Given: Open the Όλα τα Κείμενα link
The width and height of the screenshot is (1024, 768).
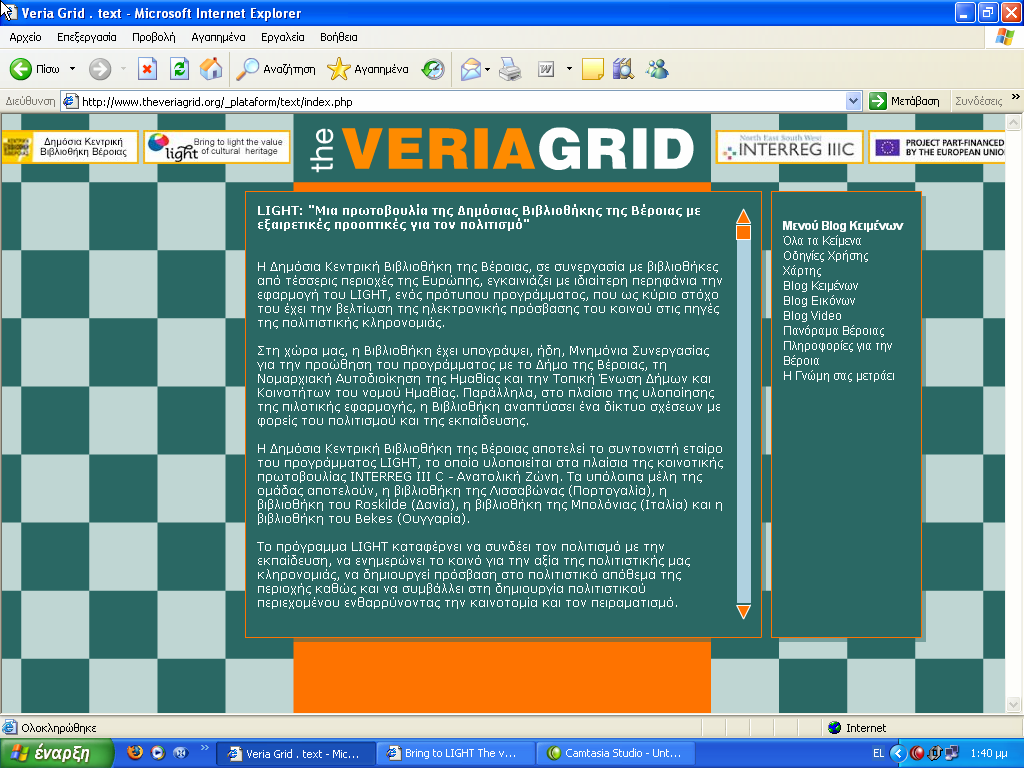Looking at the screenshot, I should pos(822,241).
